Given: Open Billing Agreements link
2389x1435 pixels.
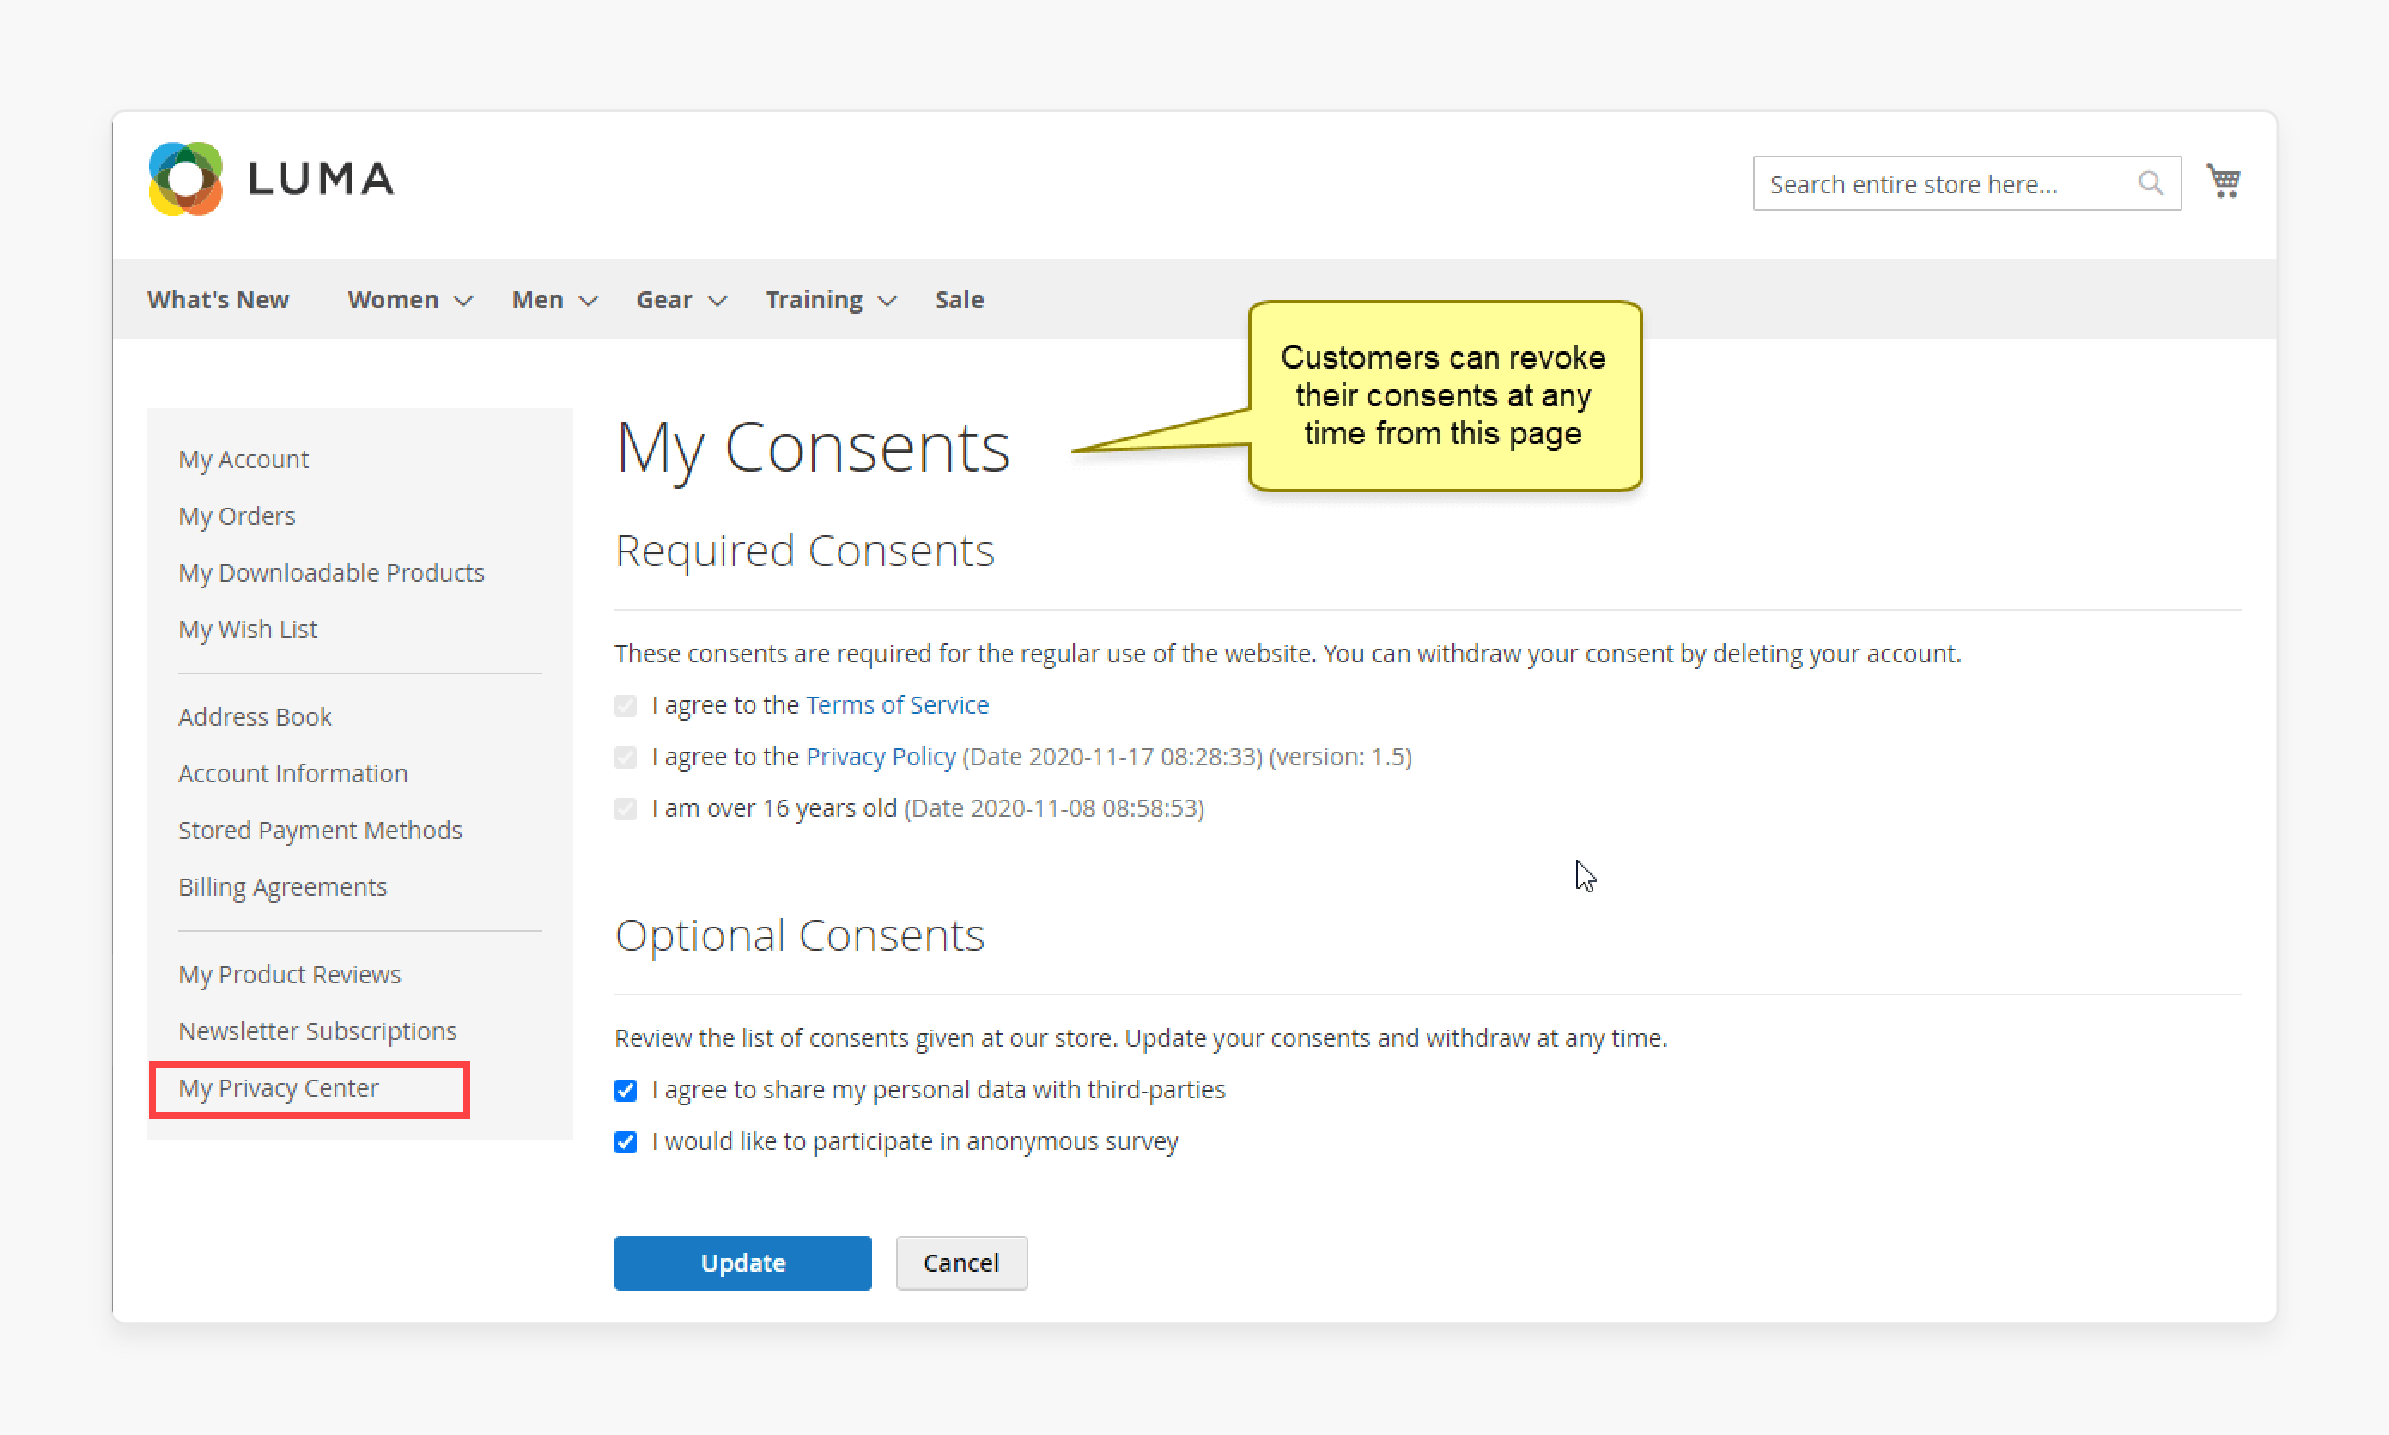Looking at the screenshot, I should click(282, 887).
